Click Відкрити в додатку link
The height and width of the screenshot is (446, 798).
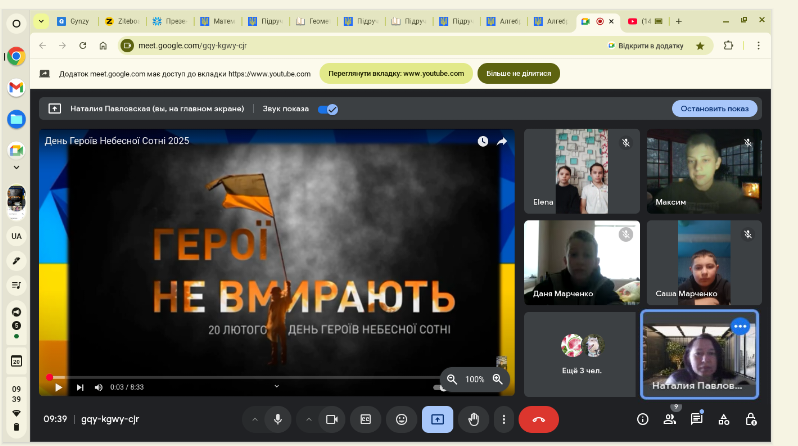pos(646,46)
